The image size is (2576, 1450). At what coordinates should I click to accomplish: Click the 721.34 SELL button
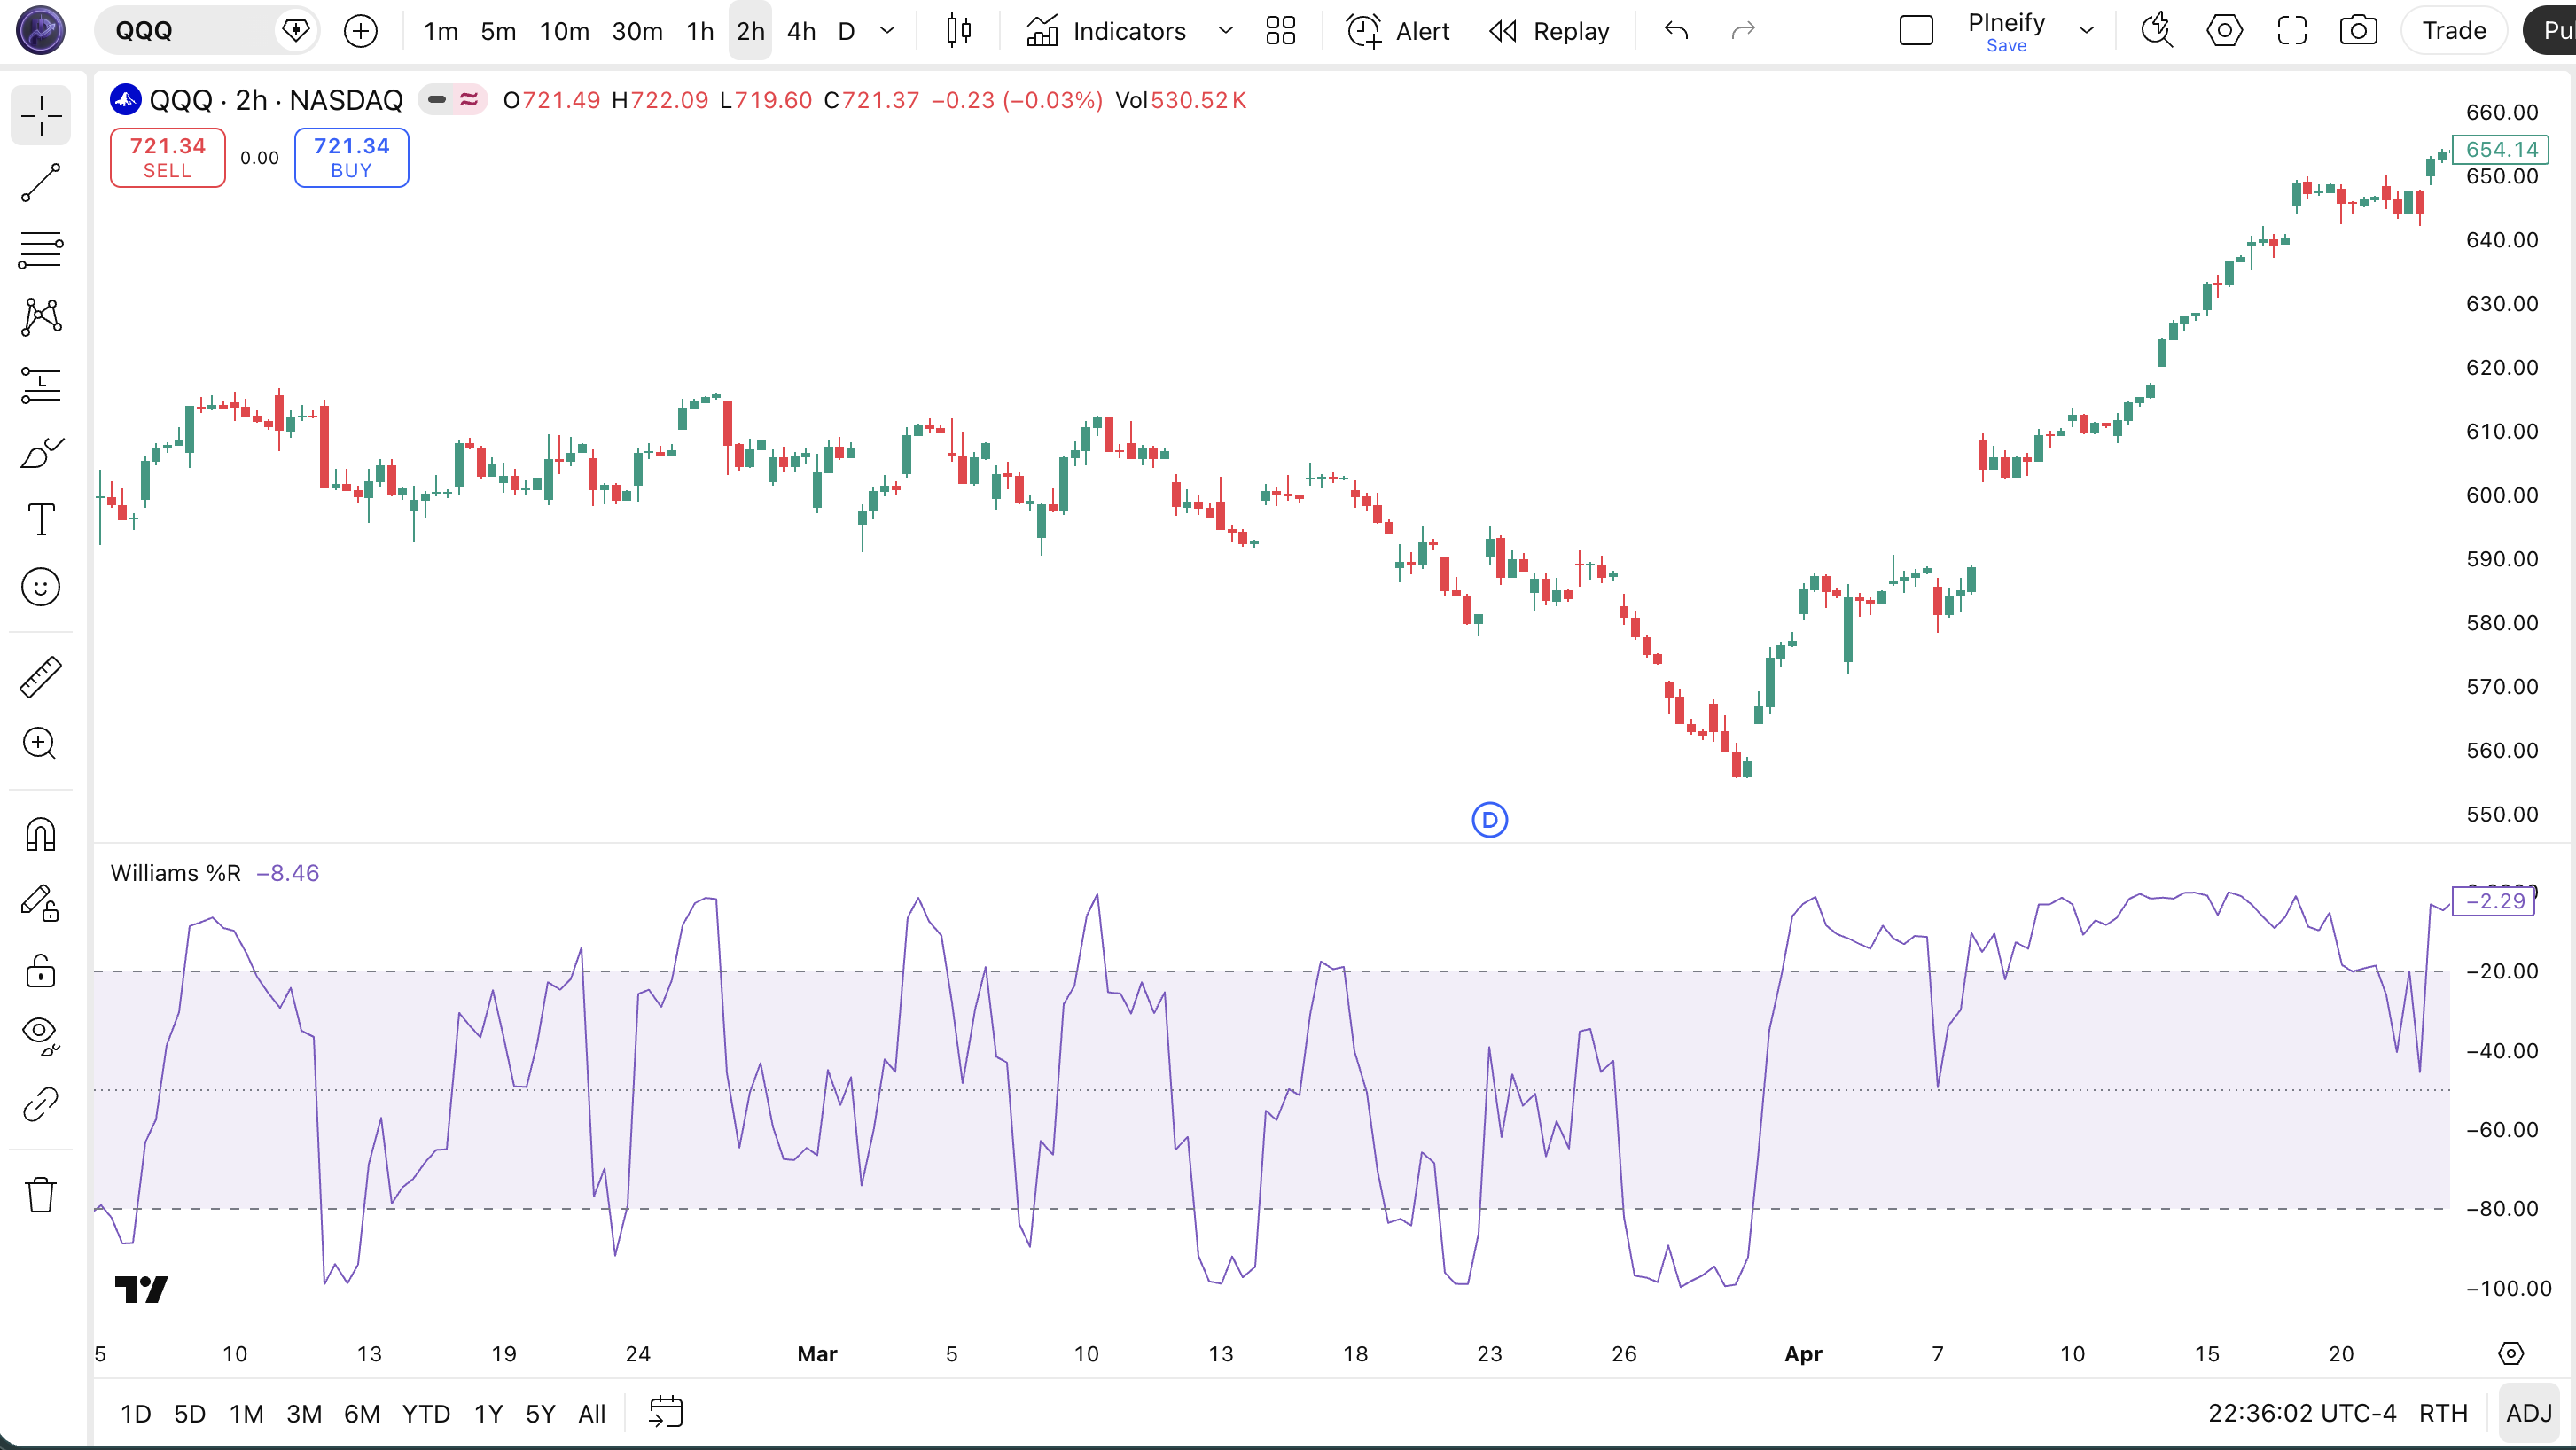coord(167,157)
